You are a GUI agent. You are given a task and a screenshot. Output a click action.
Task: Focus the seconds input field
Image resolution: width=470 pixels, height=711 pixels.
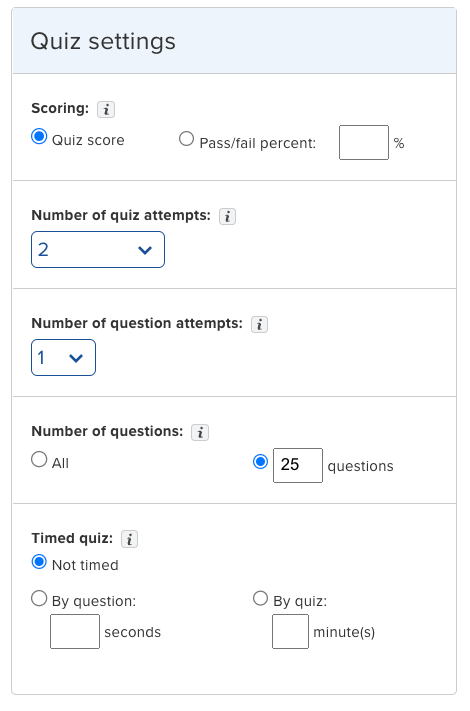75,631
